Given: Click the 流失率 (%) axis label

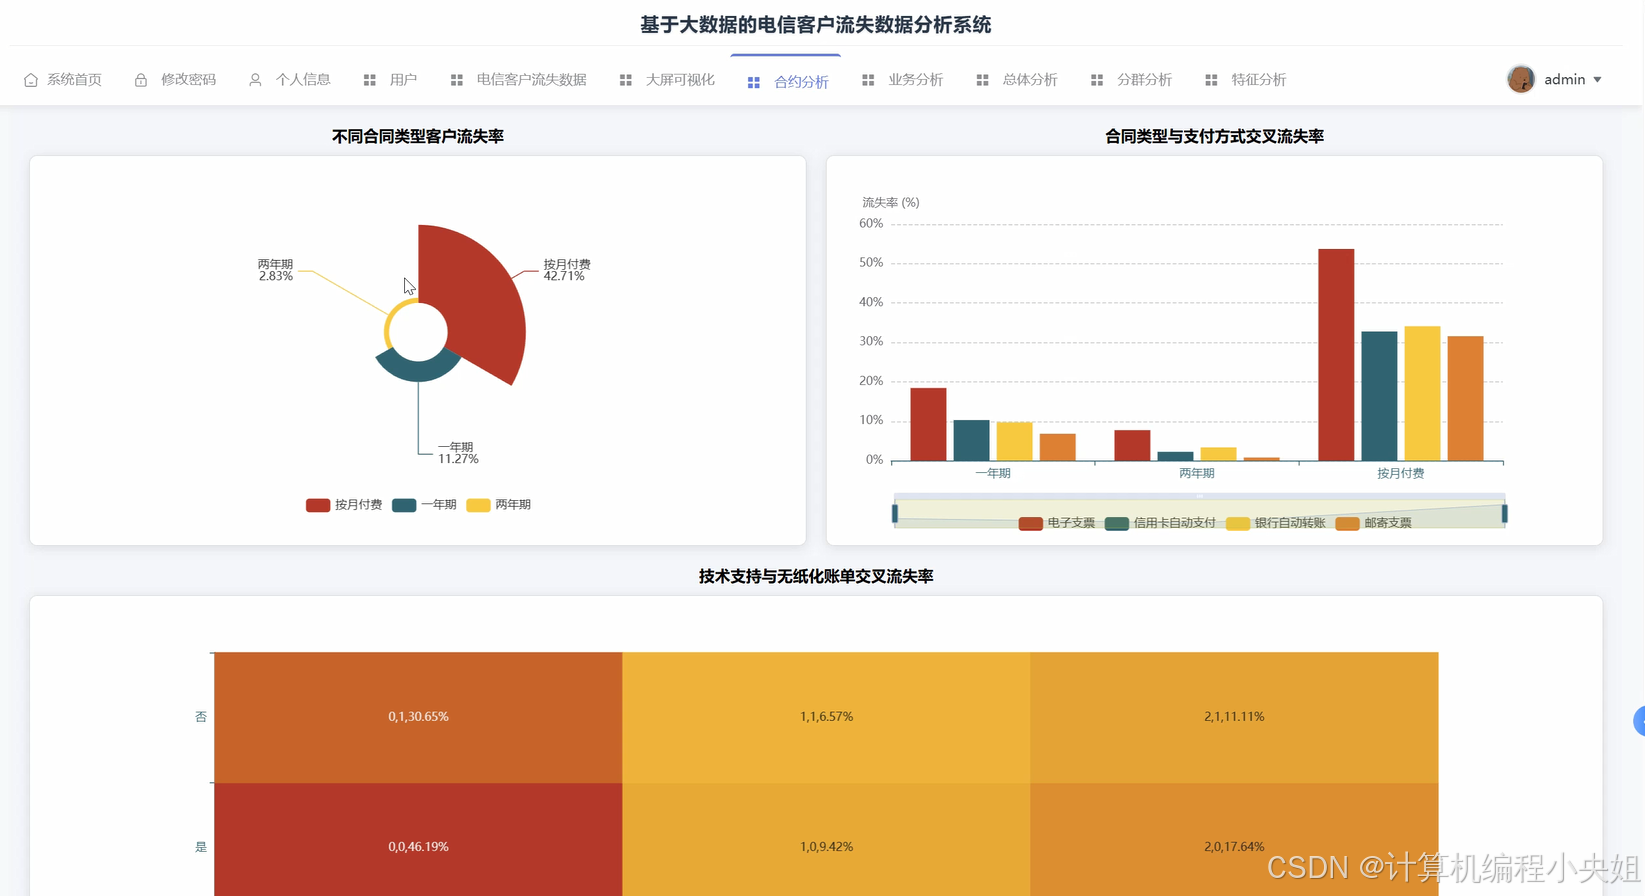Looking at the screenshot, I should (x=891, y=202).
